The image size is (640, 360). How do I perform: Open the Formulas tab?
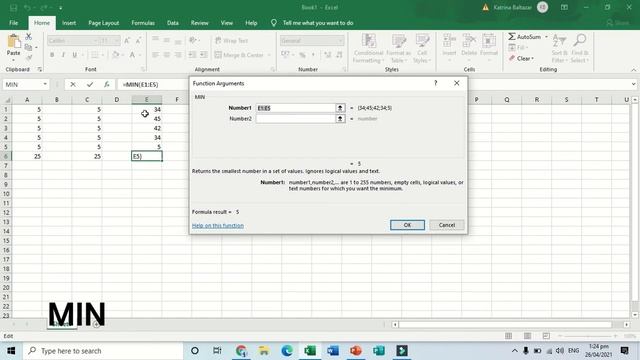[x=143, y=23]
